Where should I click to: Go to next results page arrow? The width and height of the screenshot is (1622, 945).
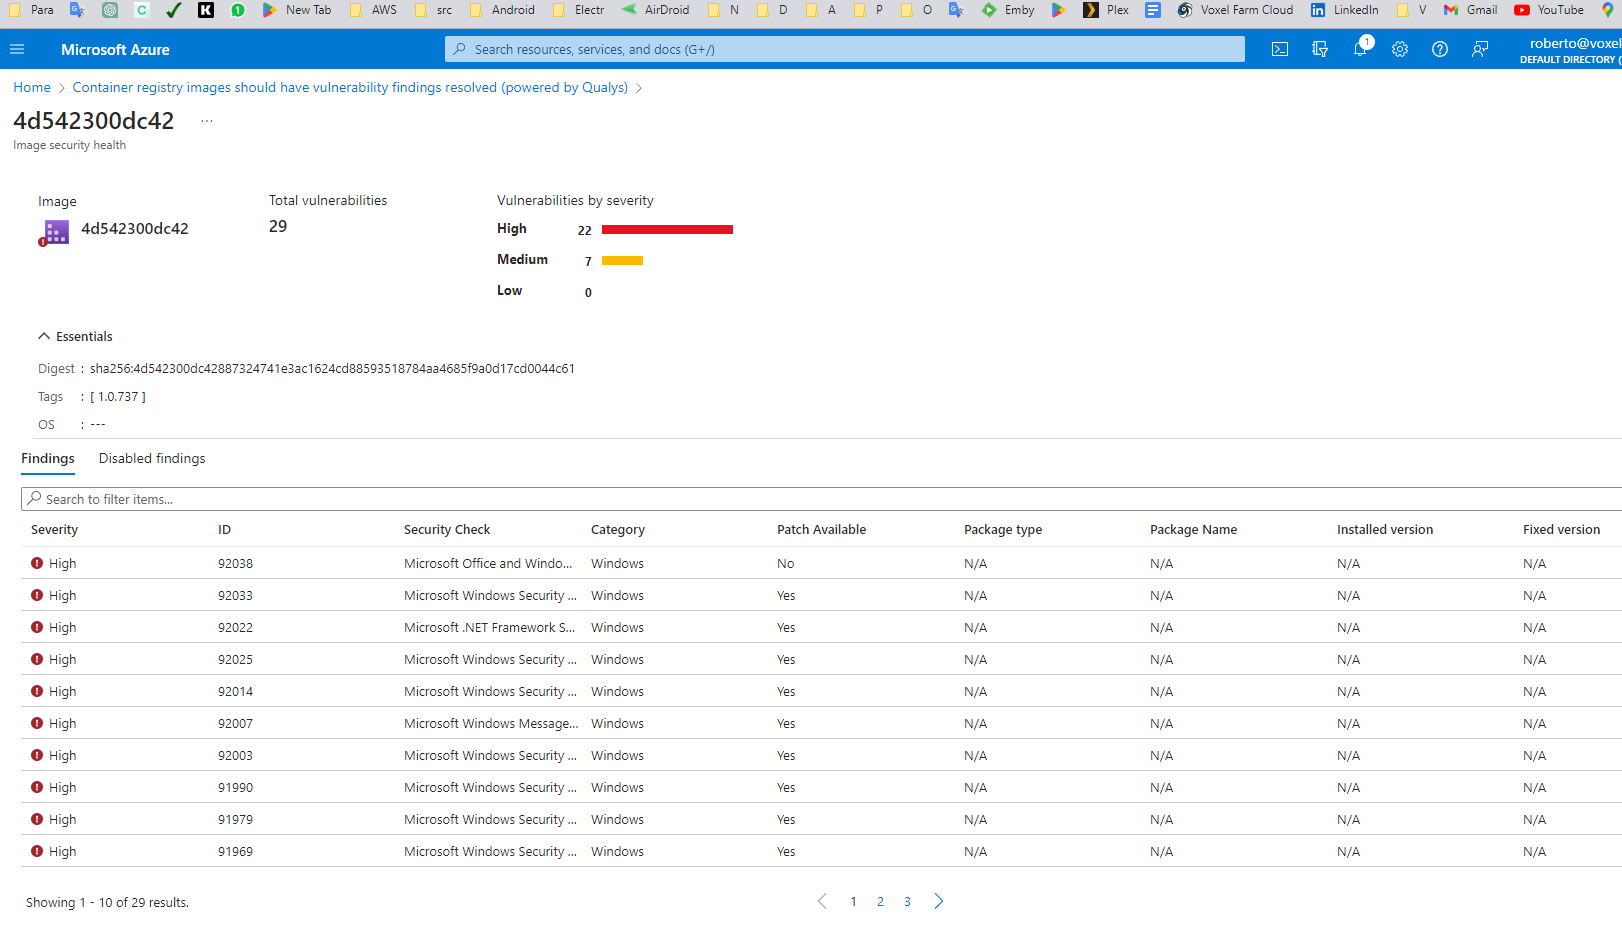[939, 901]
